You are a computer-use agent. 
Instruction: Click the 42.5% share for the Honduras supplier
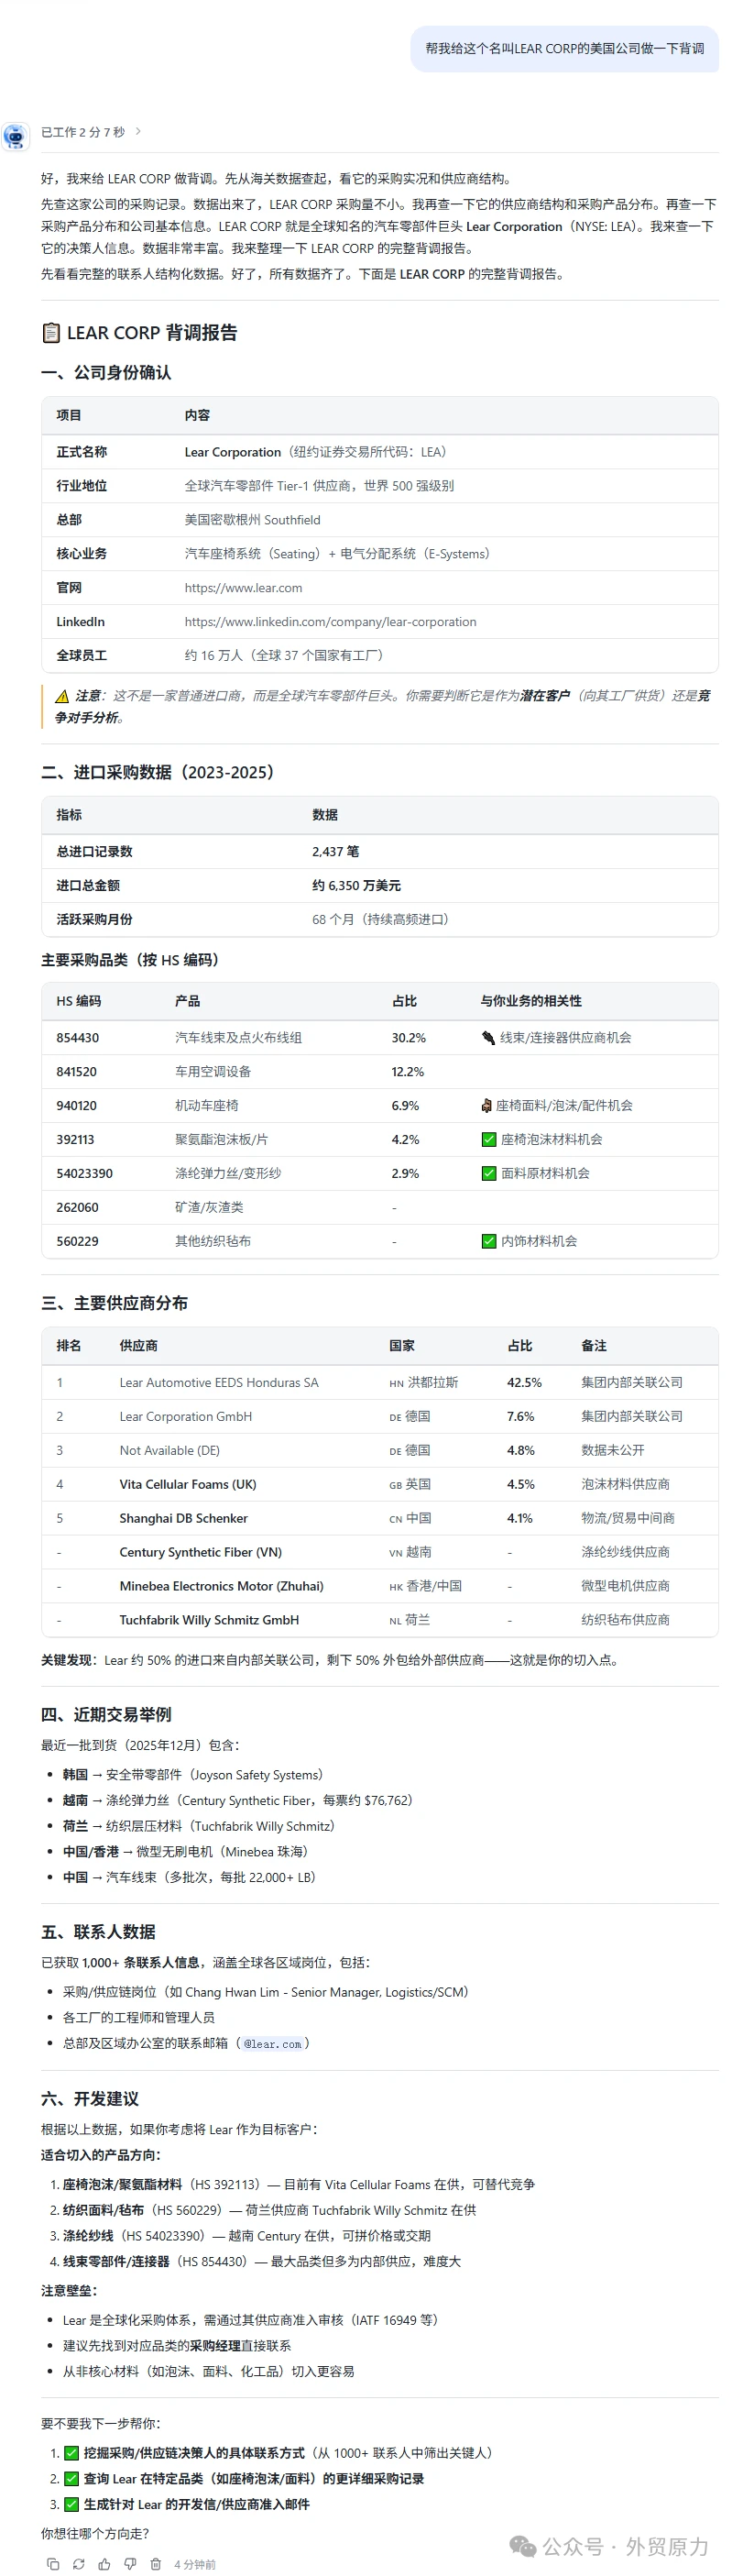click(x=524, y=1383)
